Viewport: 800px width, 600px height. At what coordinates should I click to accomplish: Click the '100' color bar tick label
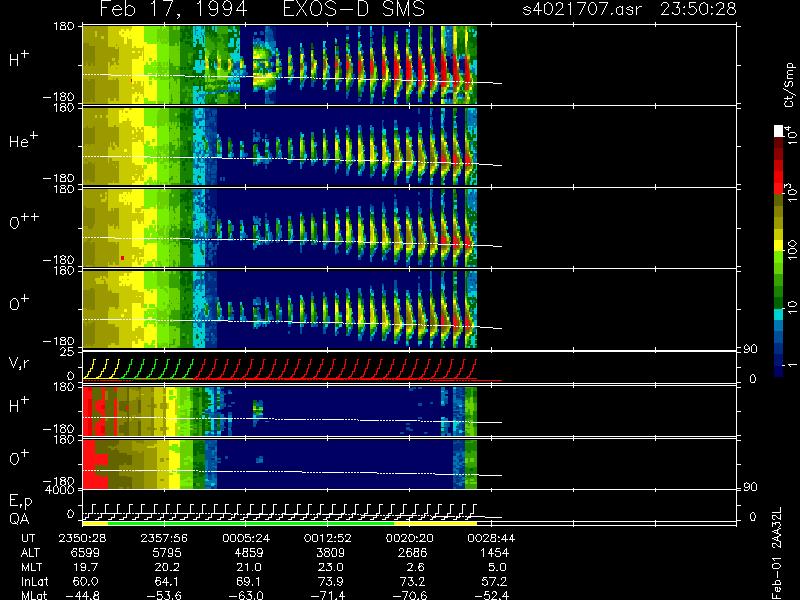coord(791,248)
